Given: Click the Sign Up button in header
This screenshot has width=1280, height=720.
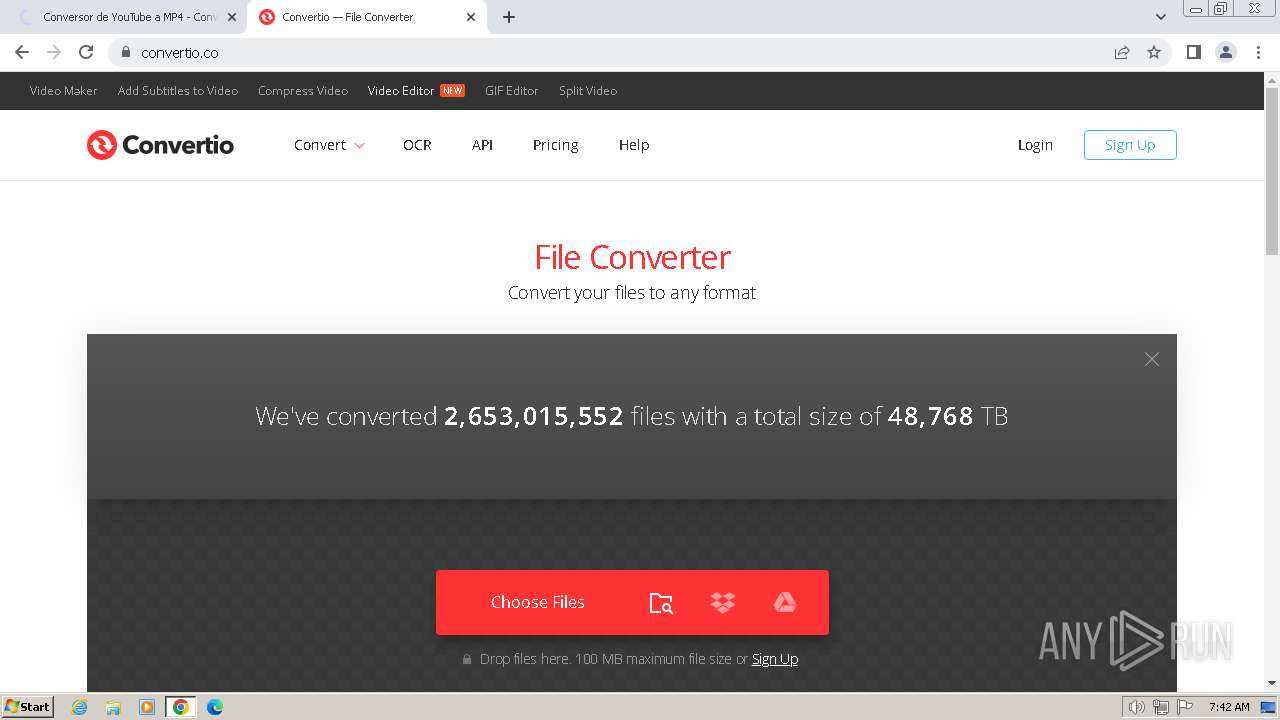Looking at the screenshot, I should (x=1130, y=145).
